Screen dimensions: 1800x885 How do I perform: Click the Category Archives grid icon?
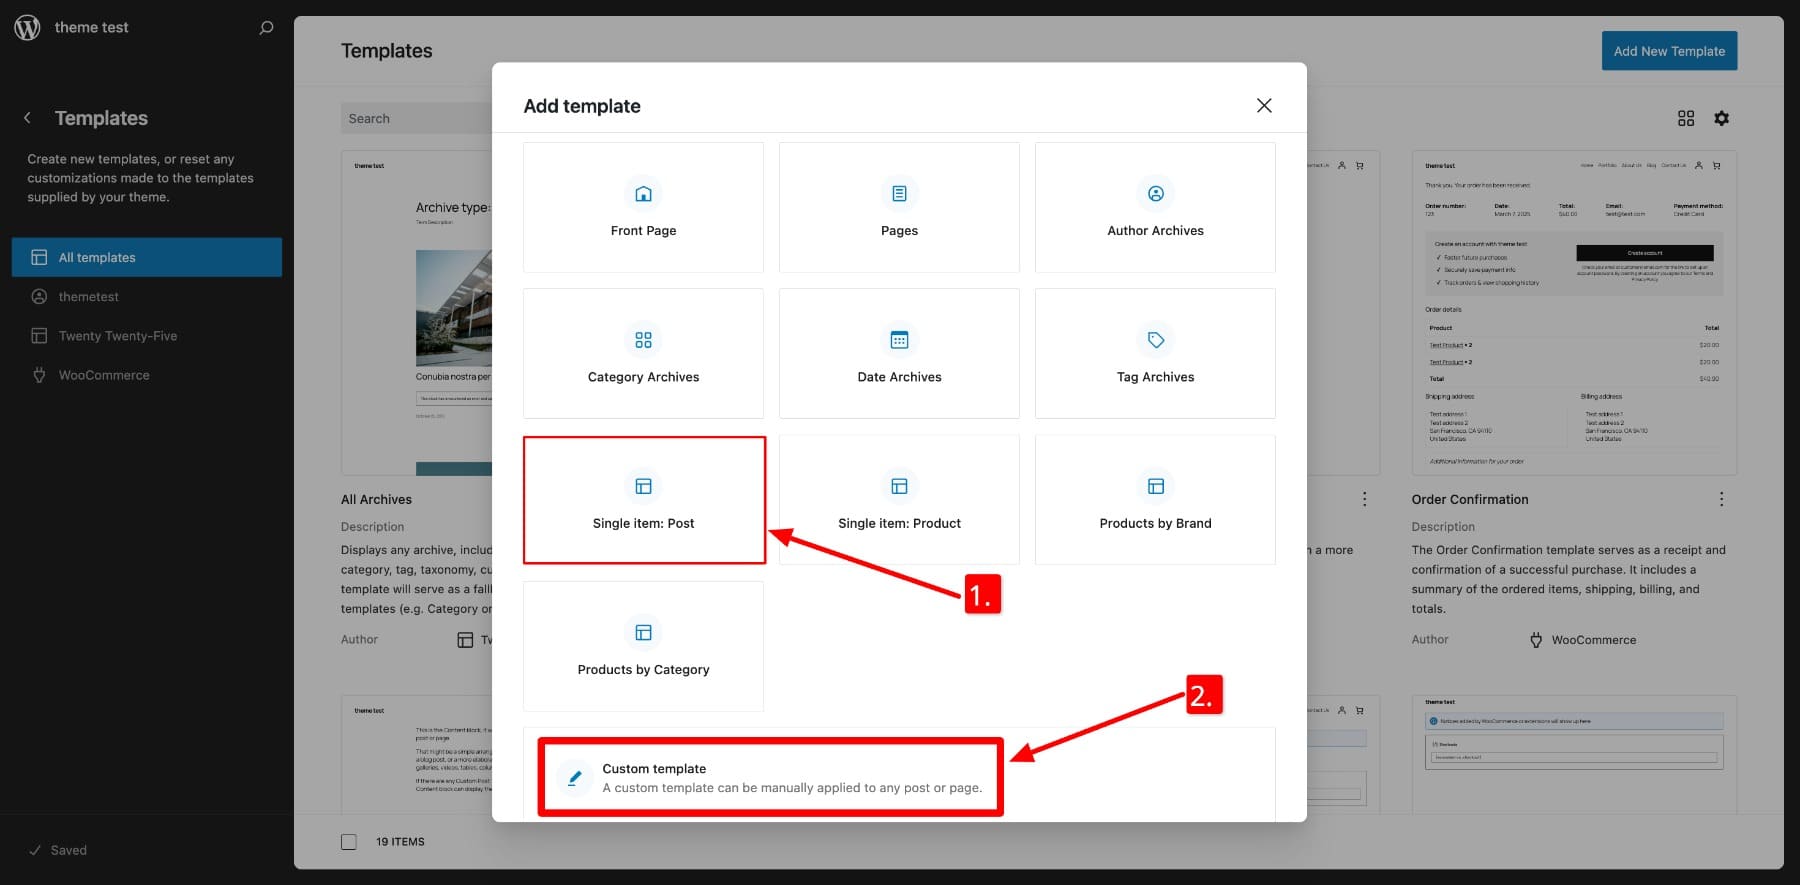pyautogui.click(x=643, y=340)
